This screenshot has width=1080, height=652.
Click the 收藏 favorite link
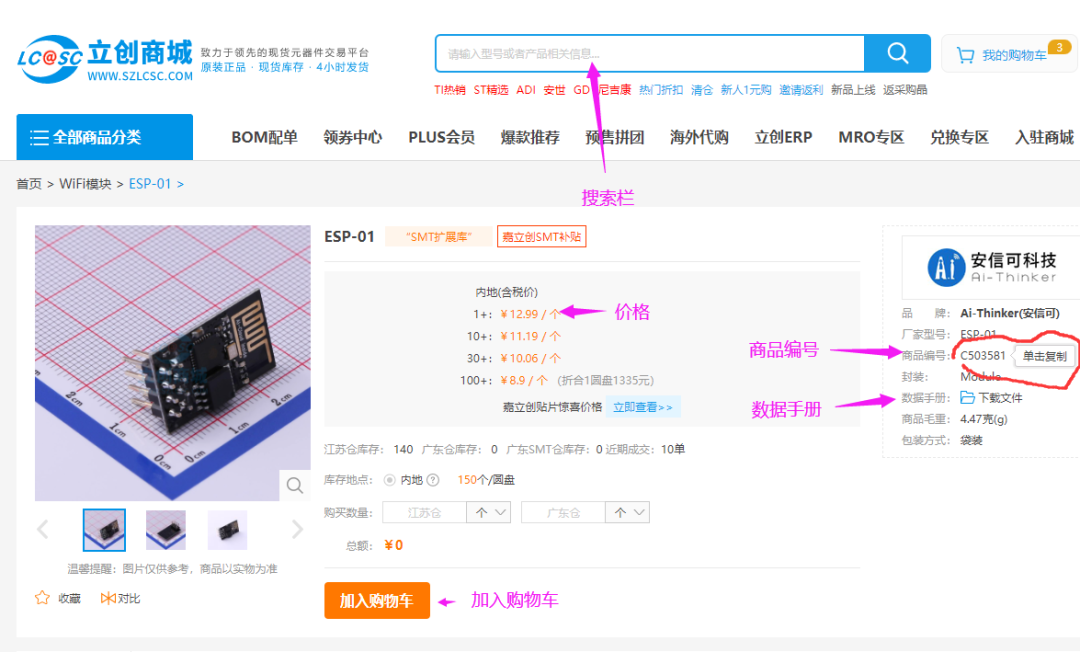coord(70,598)
